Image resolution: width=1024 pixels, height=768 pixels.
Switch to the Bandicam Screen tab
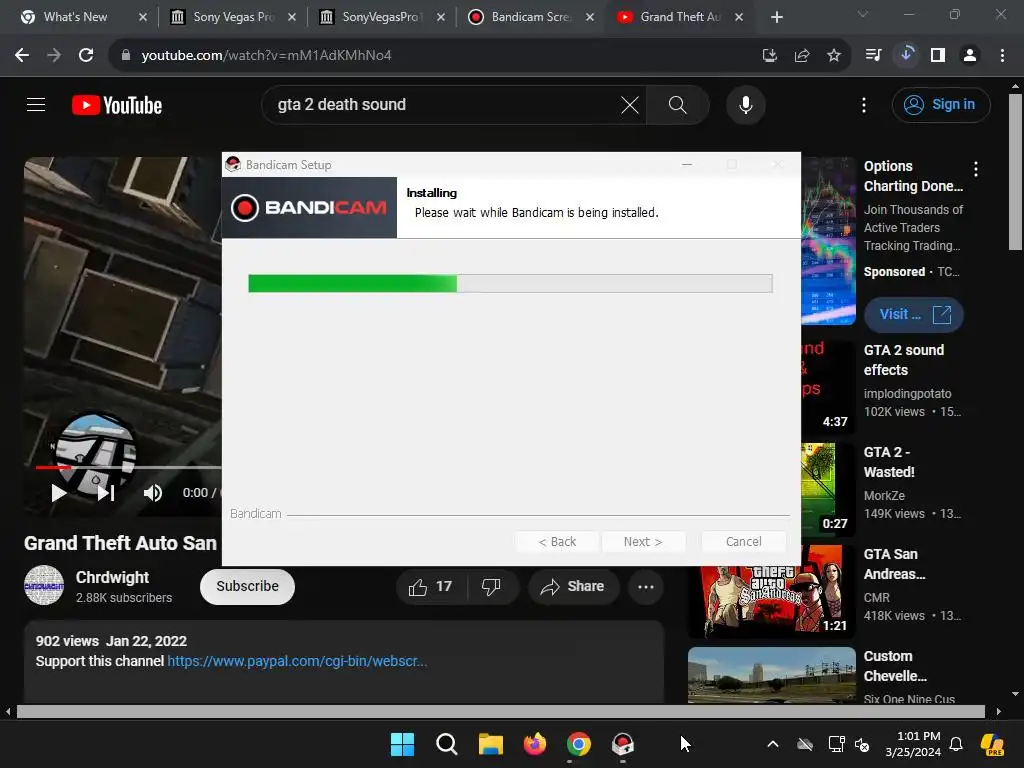531,17
